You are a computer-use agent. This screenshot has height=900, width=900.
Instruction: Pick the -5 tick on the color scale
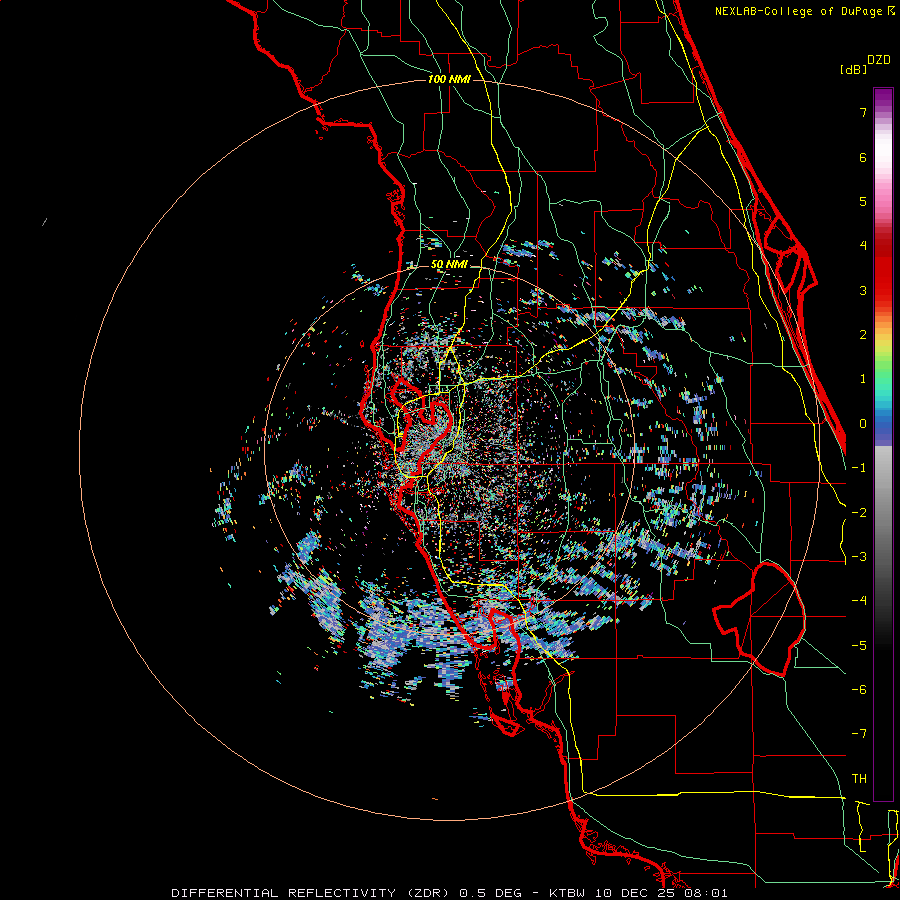pos(859,646)
